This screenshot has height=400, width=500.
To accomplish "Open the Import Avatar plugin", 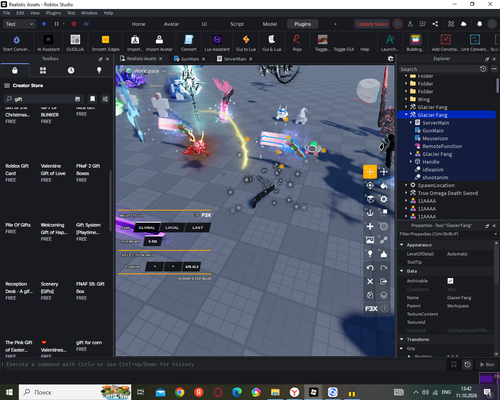I will coord(159,43).
